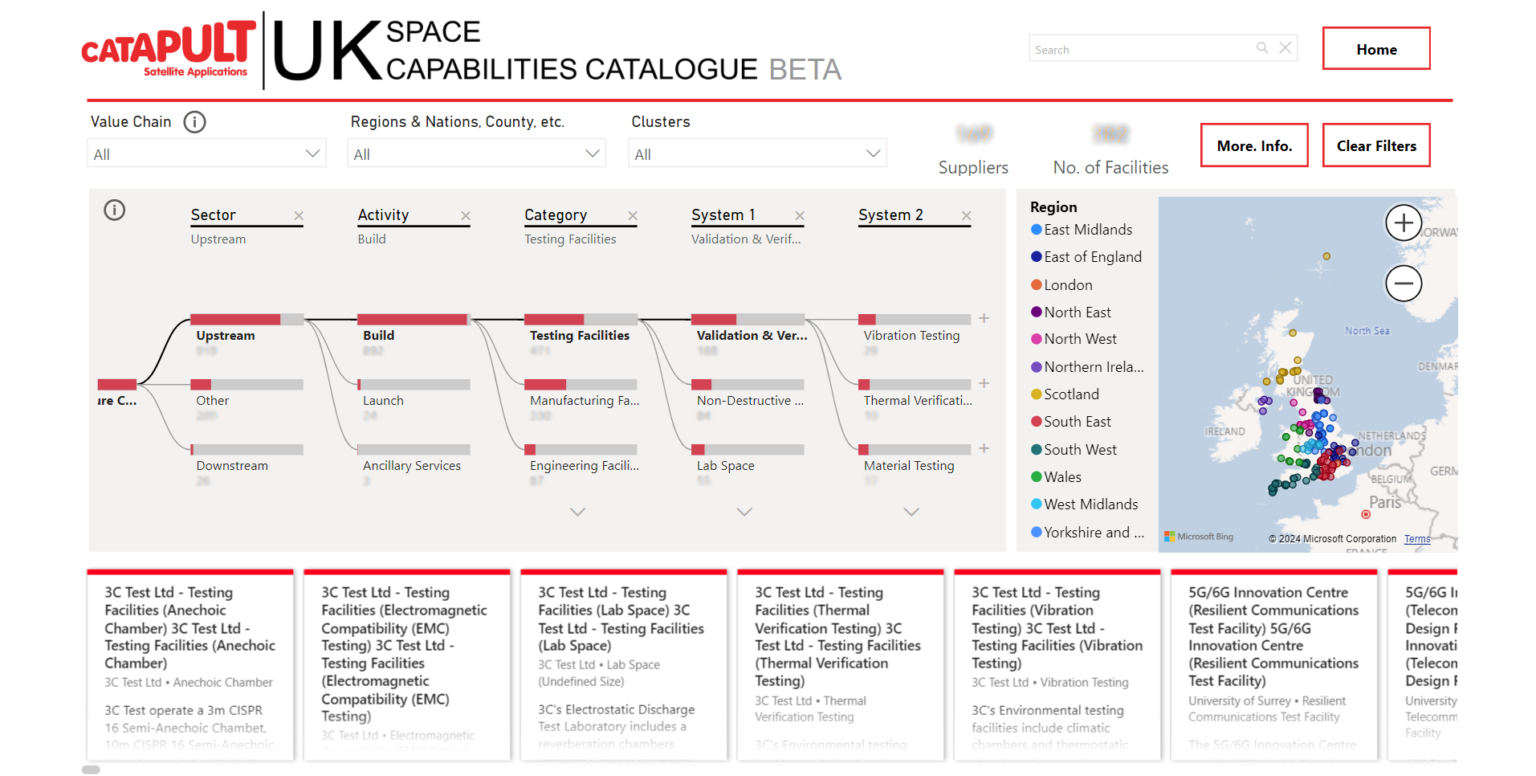Open the Value Chain dropdown
This screenshot has height=776, width=1536.
click(x=207, y=154)
